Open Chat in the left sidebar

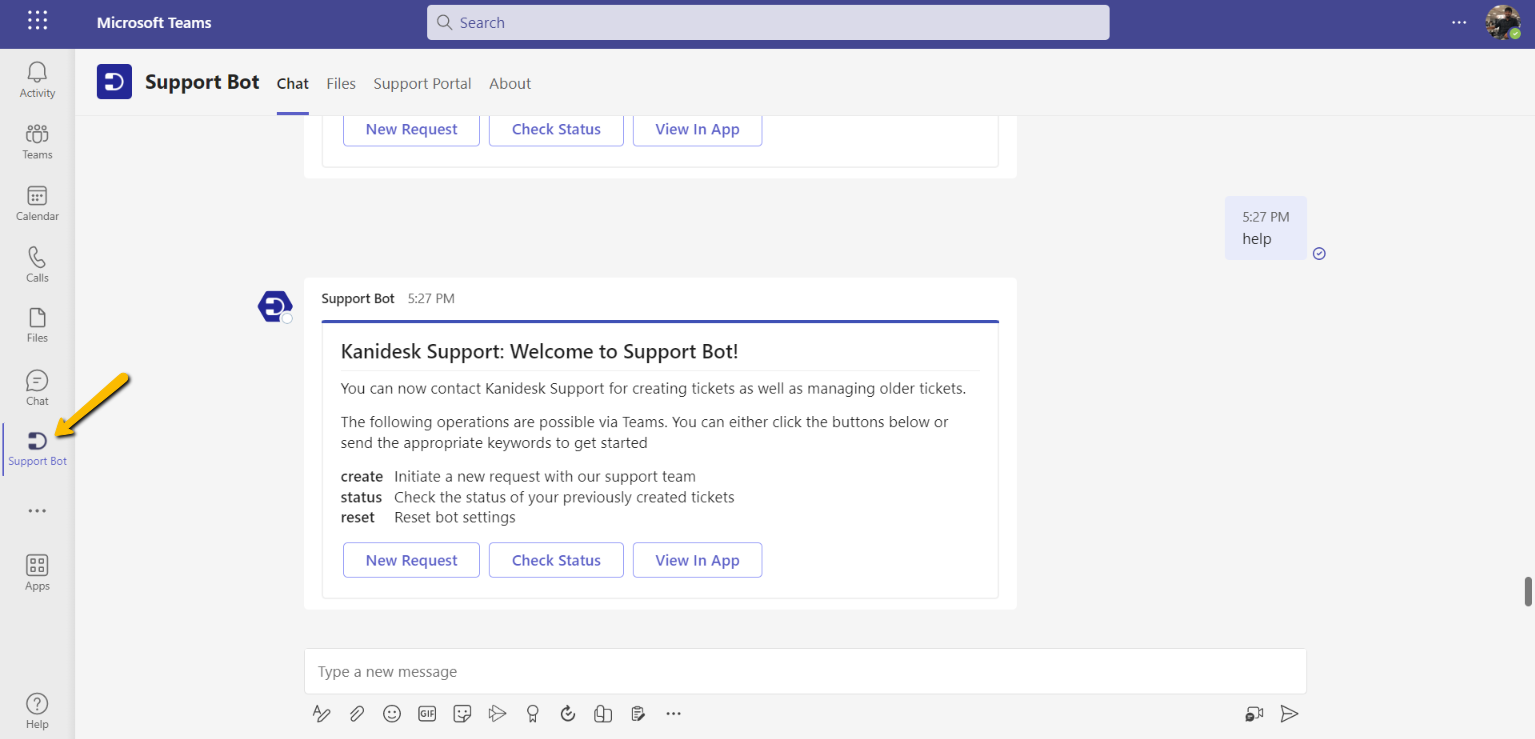click(x=37, y=388)
